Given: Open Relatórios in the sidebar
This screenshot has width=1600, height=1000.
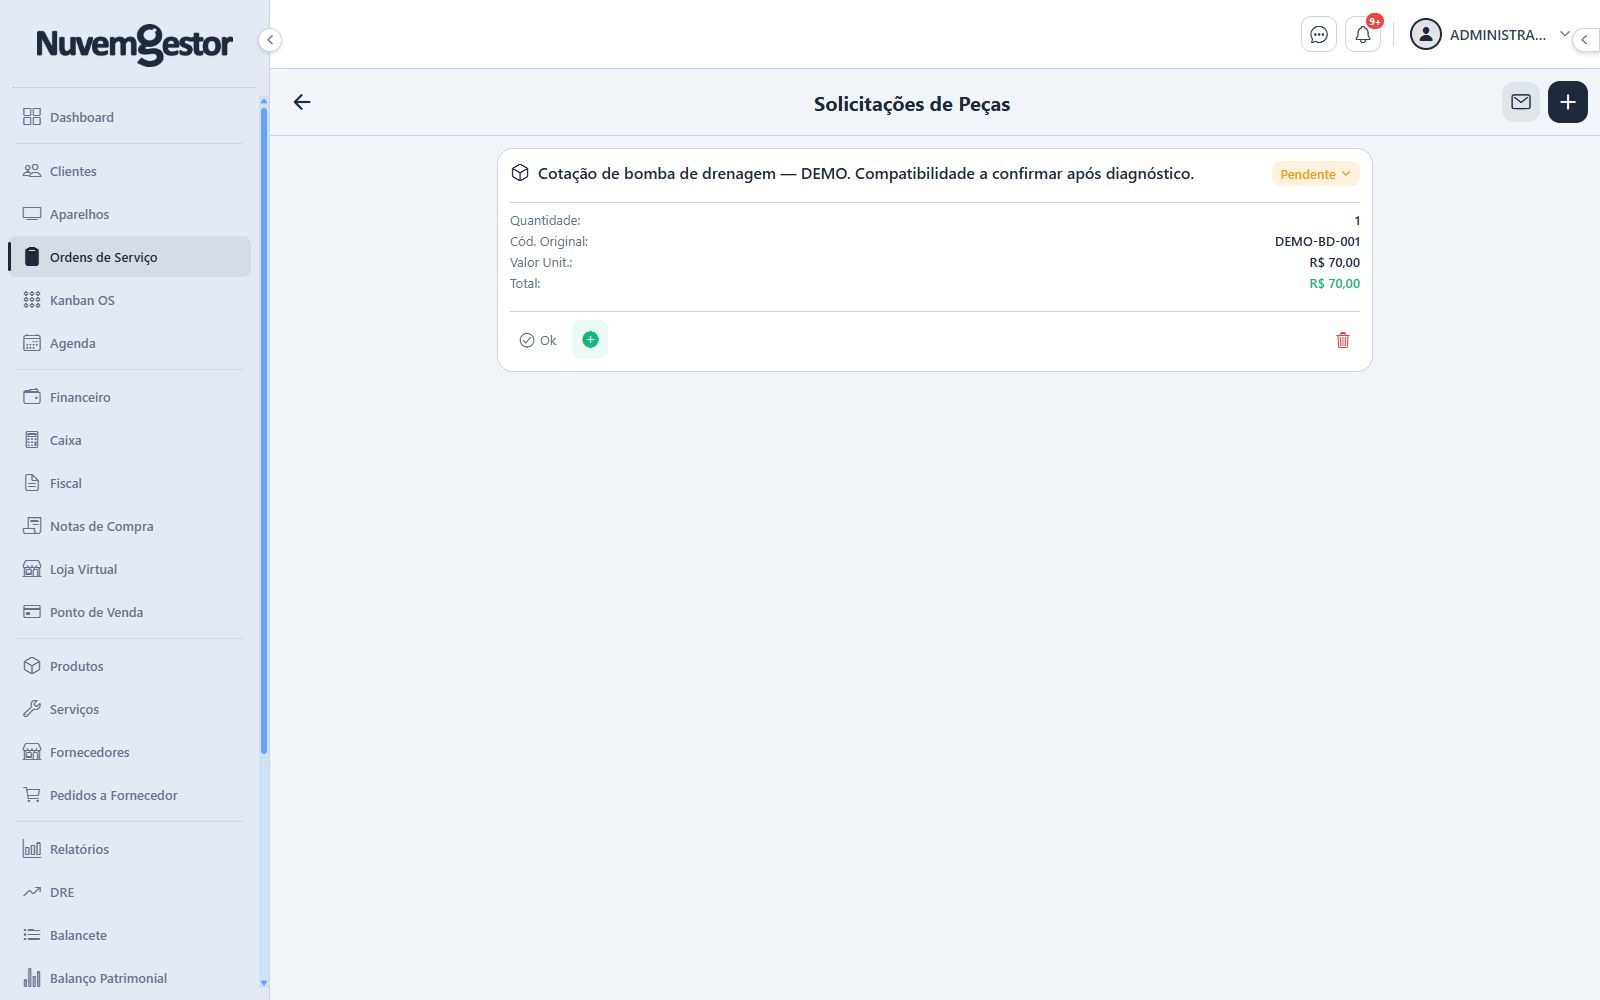Looking at the screenshot, I should (x=129, y=849).
